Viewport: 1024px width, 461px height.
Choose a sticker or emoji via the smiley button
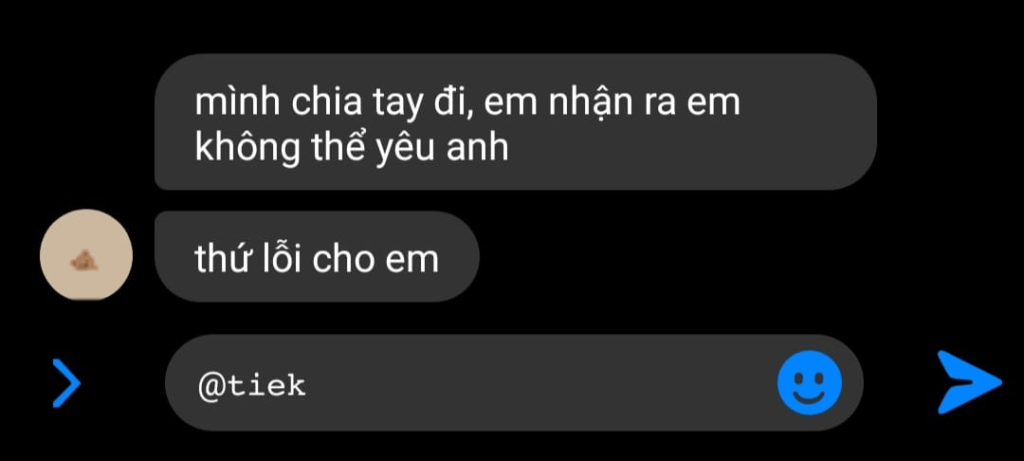tap(809, 383)
